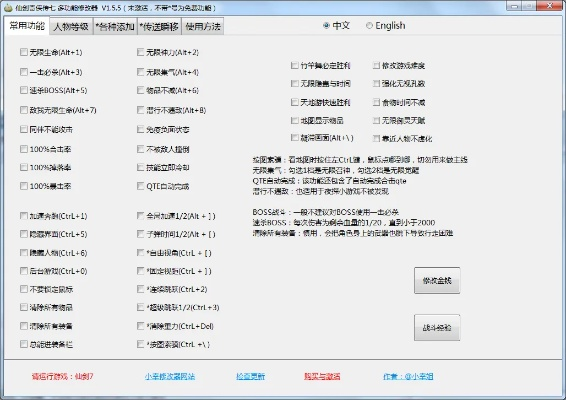Click the trainer app icon in title bar
The width and height of the screenshot is (566, 400).
tap(8, 8)
